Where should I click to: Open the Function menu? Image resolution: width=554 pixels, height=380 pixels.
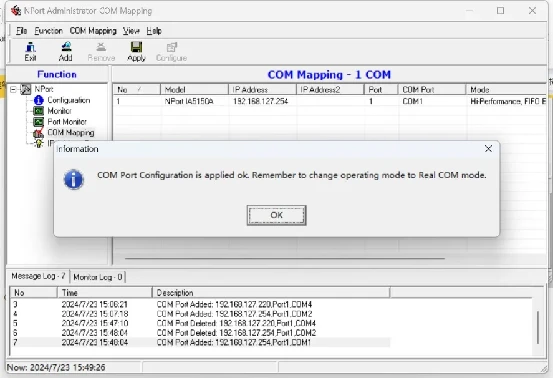(48, 31)
